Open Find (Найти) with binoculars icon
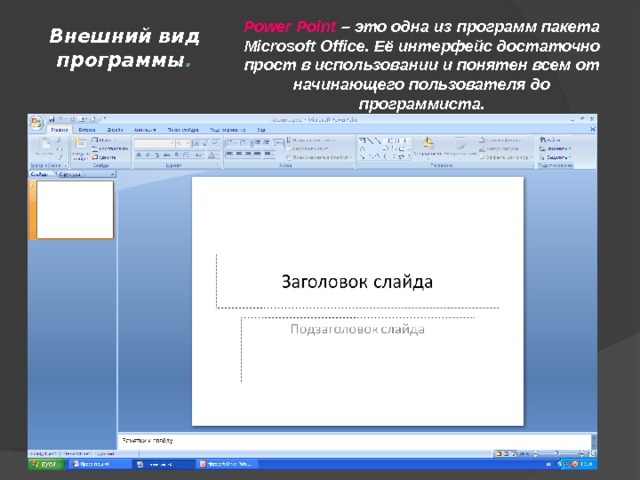Image resolution: width=640 pixels, height=480 pixels. [x=550, y=140]
